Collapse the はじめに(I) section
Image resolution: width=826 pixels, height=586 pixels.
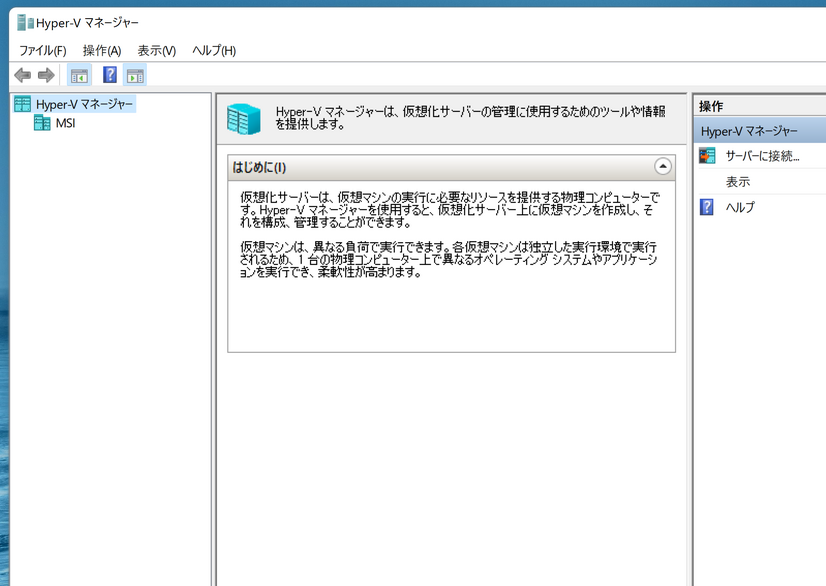coord(663,167)
